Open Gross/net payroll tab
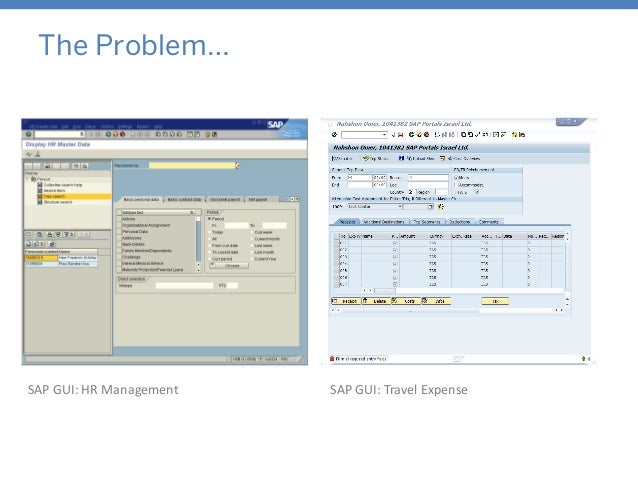The height and width of the screenshot is (479, 638). [x=225, y=199]
